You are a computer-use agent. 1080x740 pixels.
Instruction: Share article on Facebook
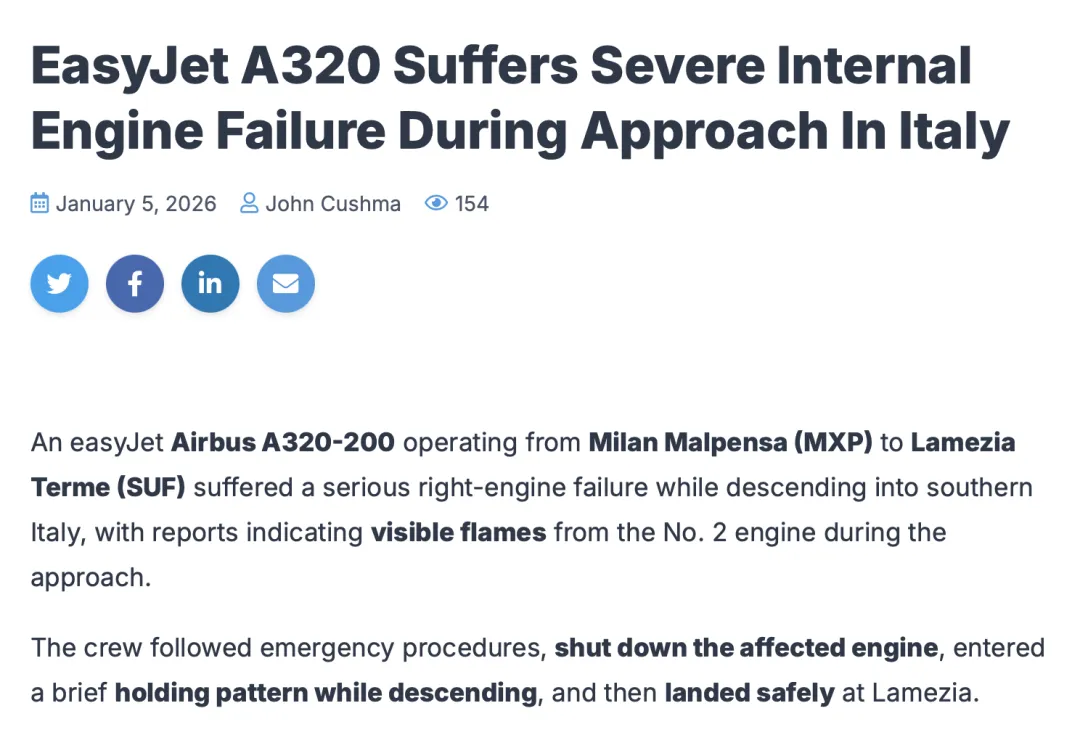tap(135, 284)
